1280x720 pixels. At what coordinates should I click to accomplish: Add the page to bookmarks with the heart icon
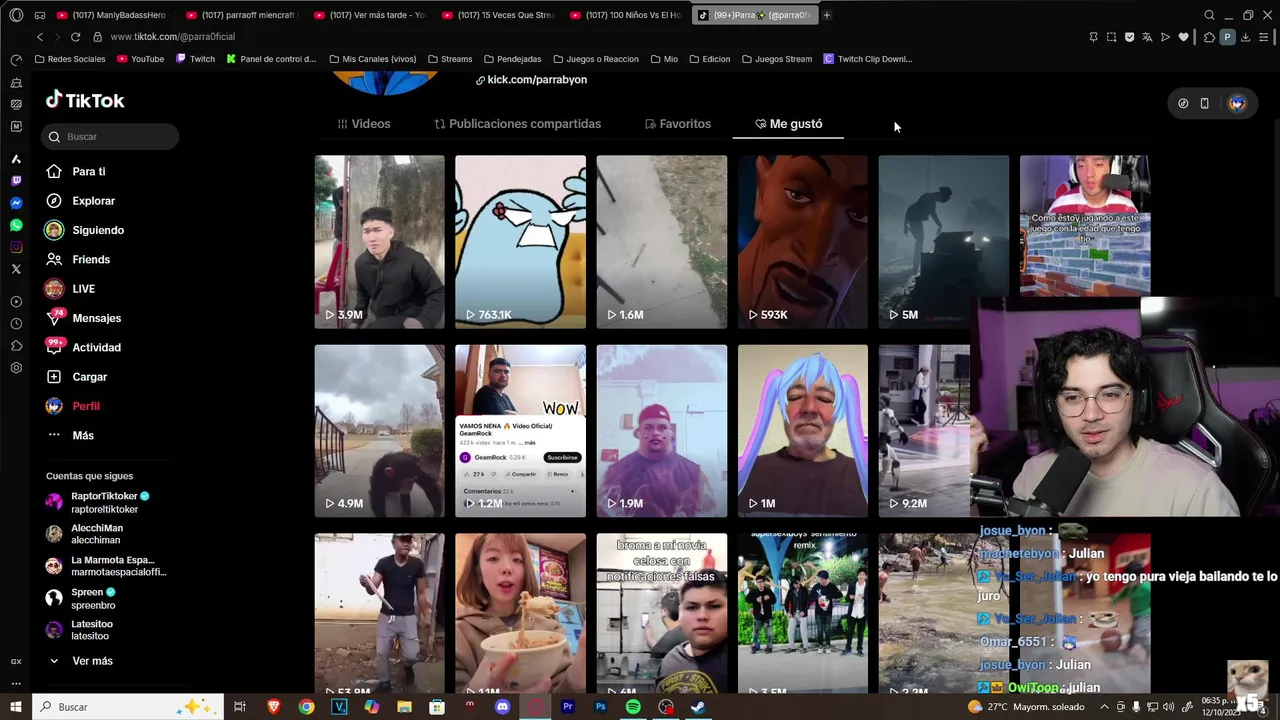tap(1184, 37)
